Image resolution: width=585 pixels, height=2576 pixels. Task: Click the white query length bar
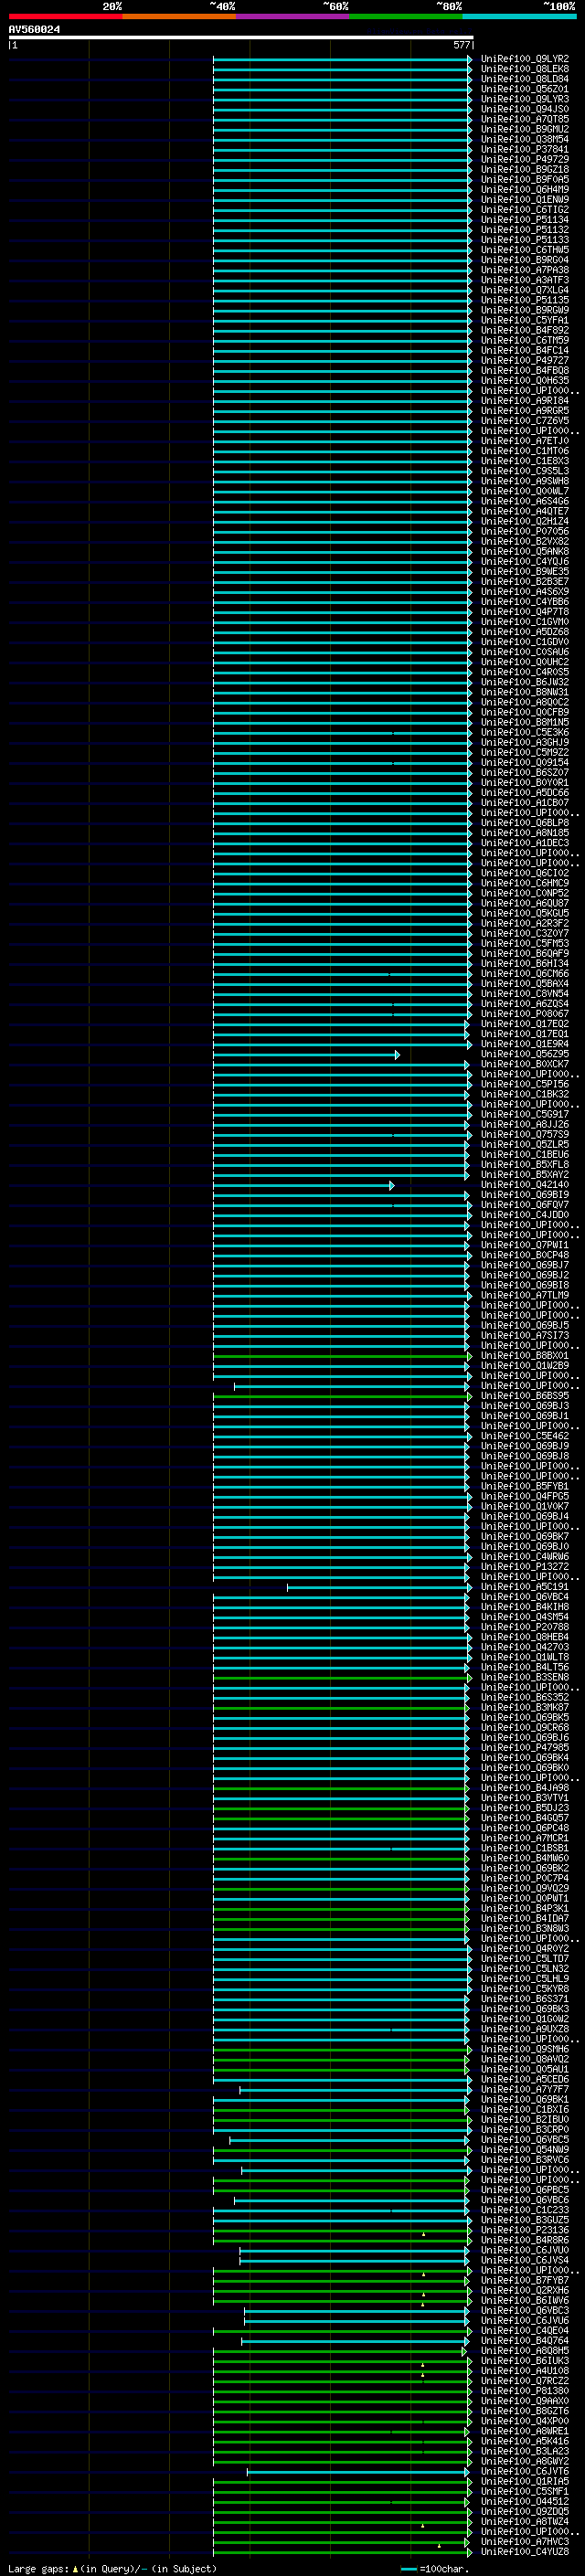[x=241, y=38]
